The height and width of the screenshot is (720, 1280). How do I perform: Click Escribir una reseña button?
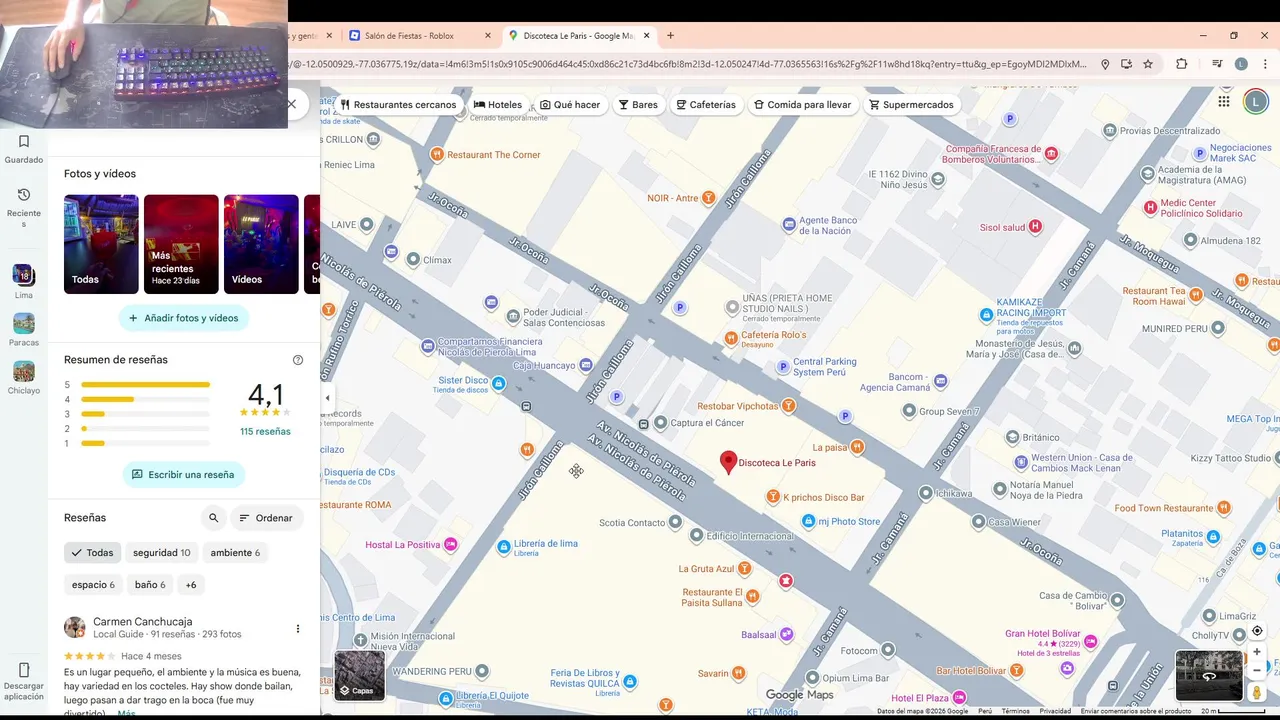183,475
